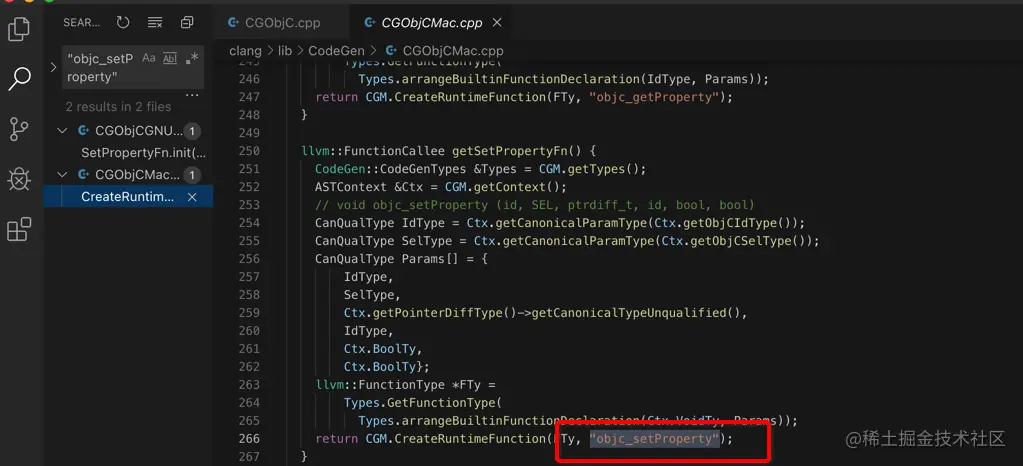Screen dimensions: 1023x466
Task: Click the result count badge for CGObjCGNU
Action: 192,131
